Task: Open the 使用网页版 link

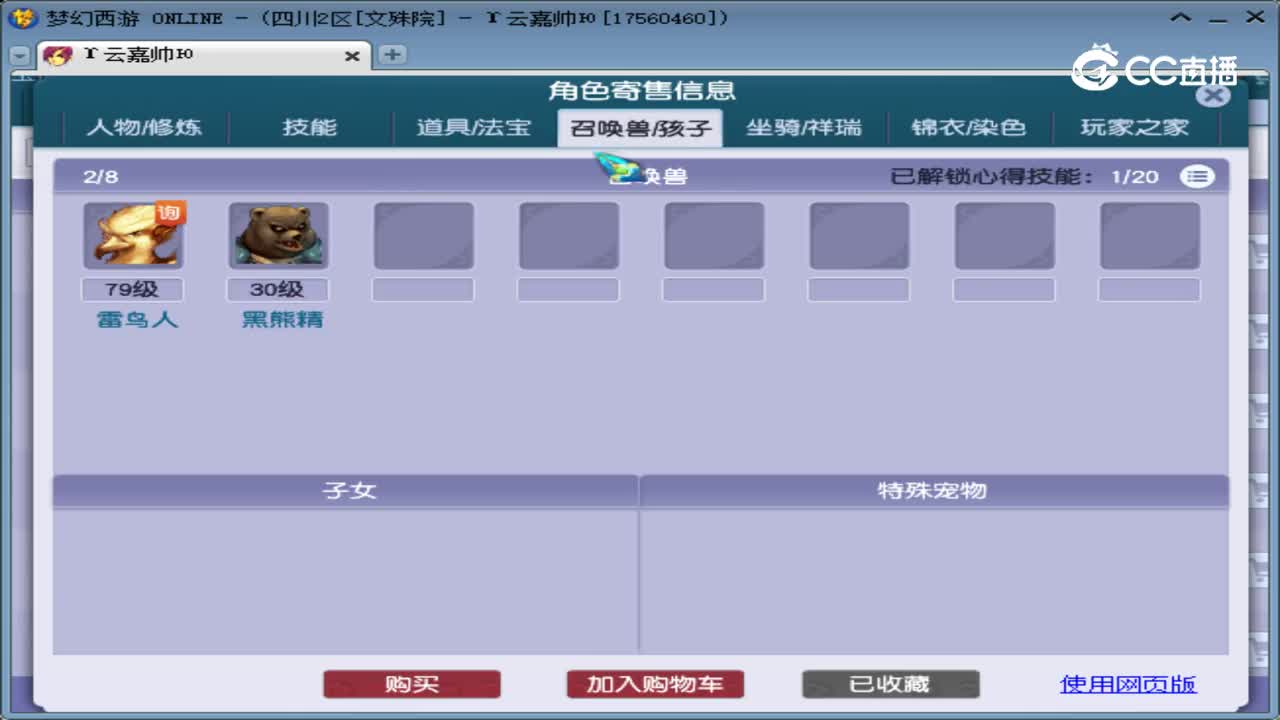Action: pos(1128,685)
